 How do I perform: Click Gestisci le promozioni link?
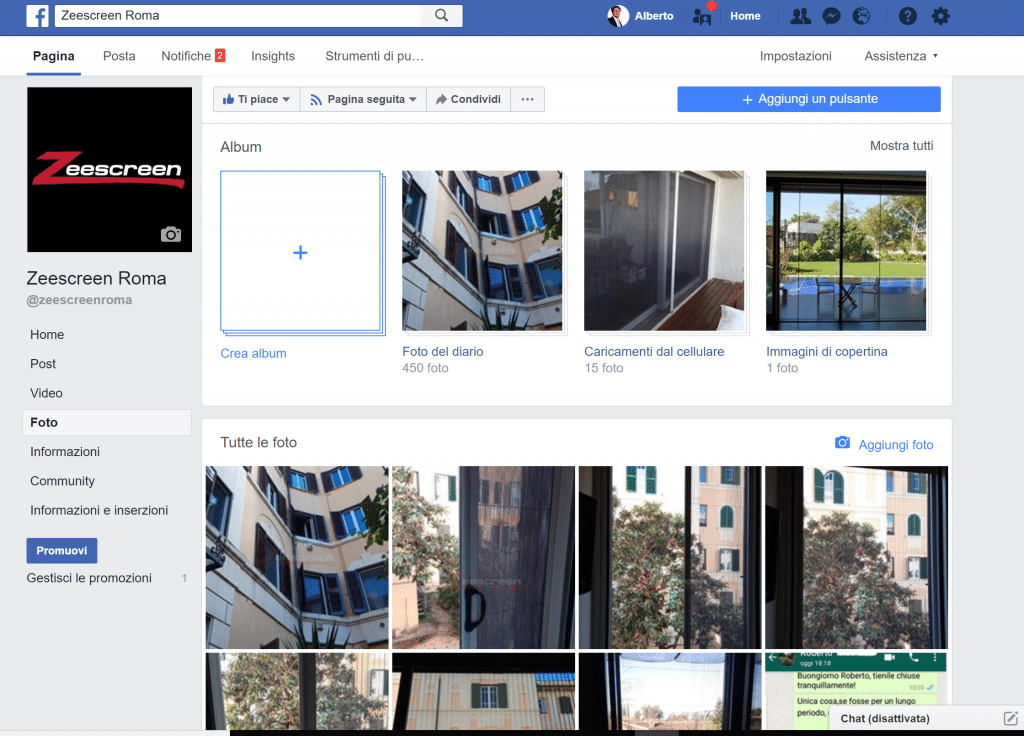coord(89,578)
